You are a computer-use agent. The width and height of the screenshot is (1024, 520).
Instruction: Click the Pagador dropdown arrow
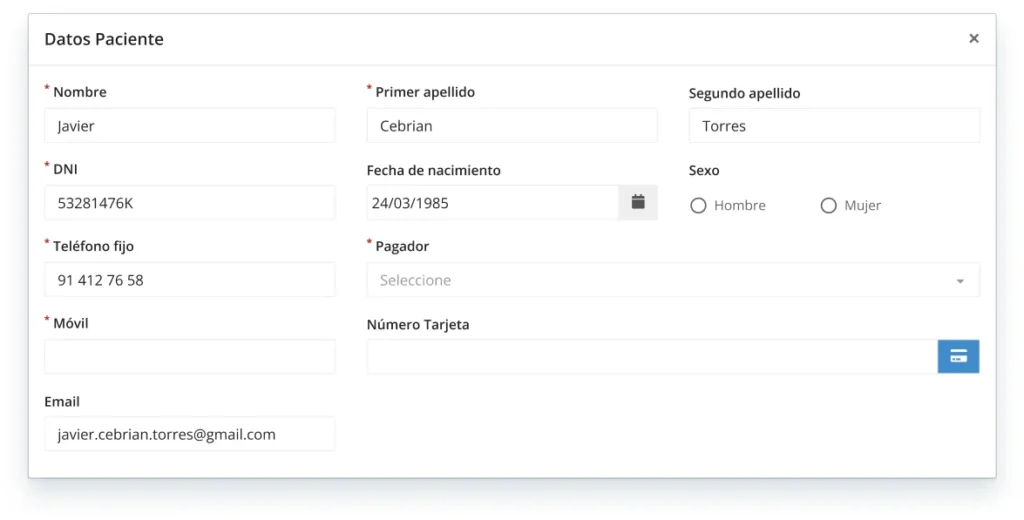click(x=960, y=281)
